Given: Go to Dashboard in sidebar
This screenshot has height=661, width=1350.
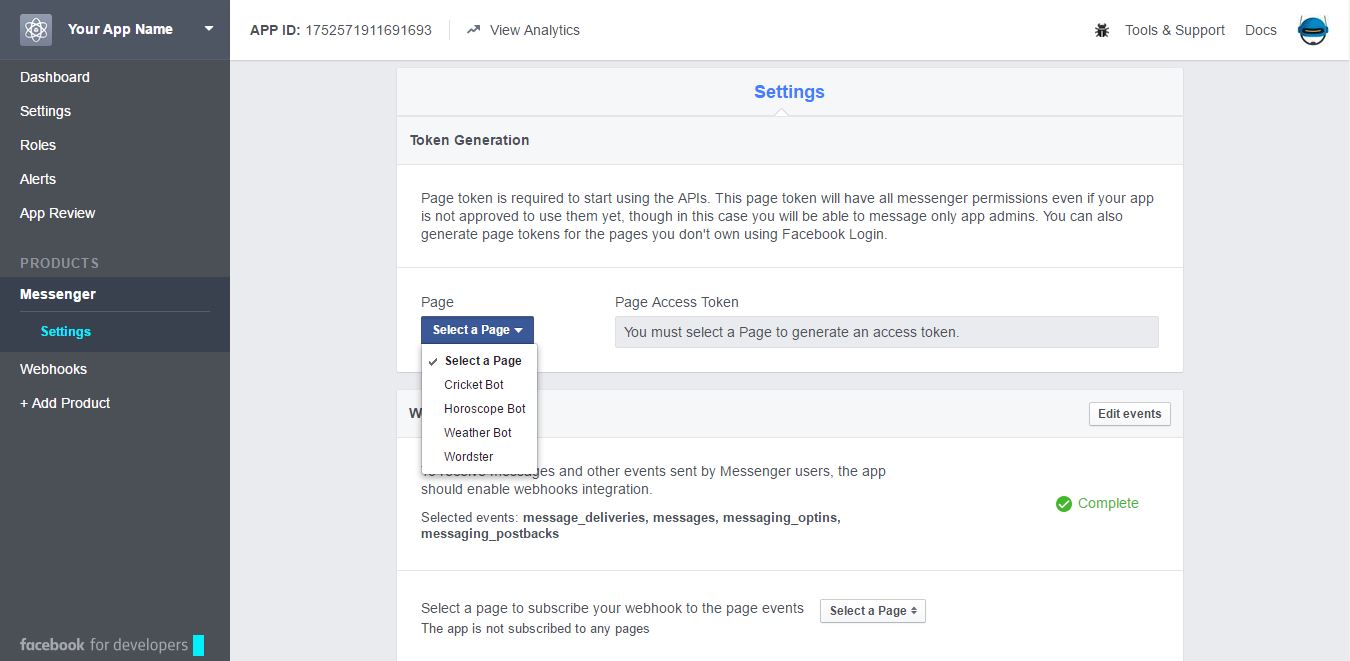Looking at the screenshot, I should tap(55, 77).
